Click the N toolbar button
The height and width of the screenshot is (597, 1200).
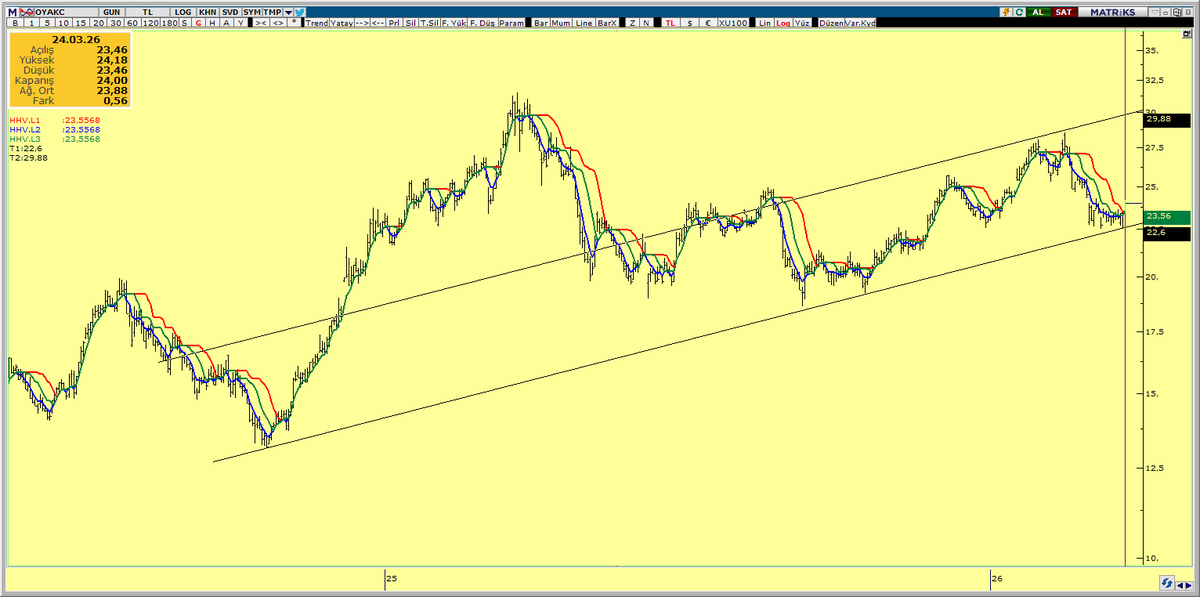pos(646,23)
